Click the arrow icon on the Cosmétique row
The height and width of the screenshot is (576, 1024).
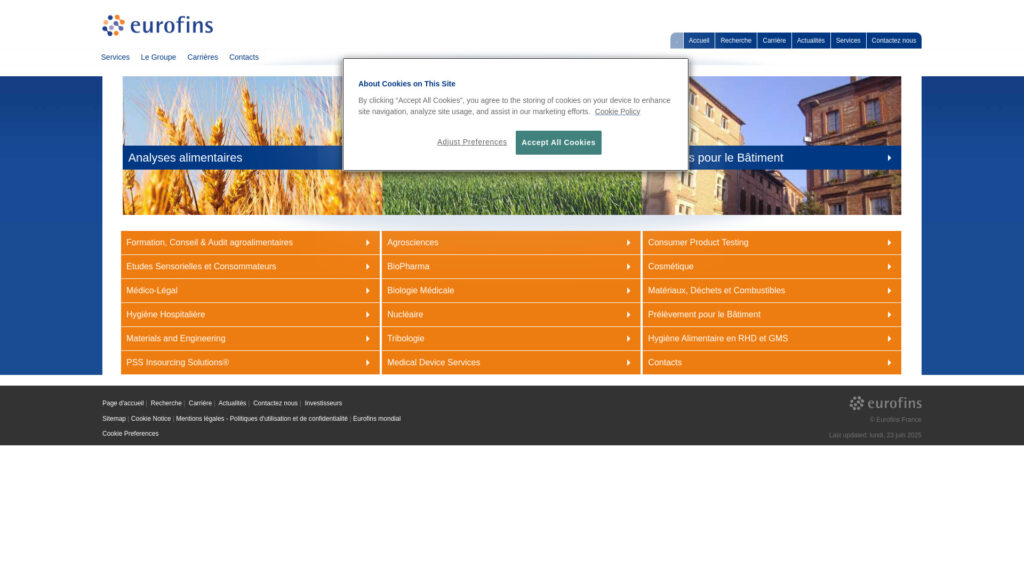[888, 266]
